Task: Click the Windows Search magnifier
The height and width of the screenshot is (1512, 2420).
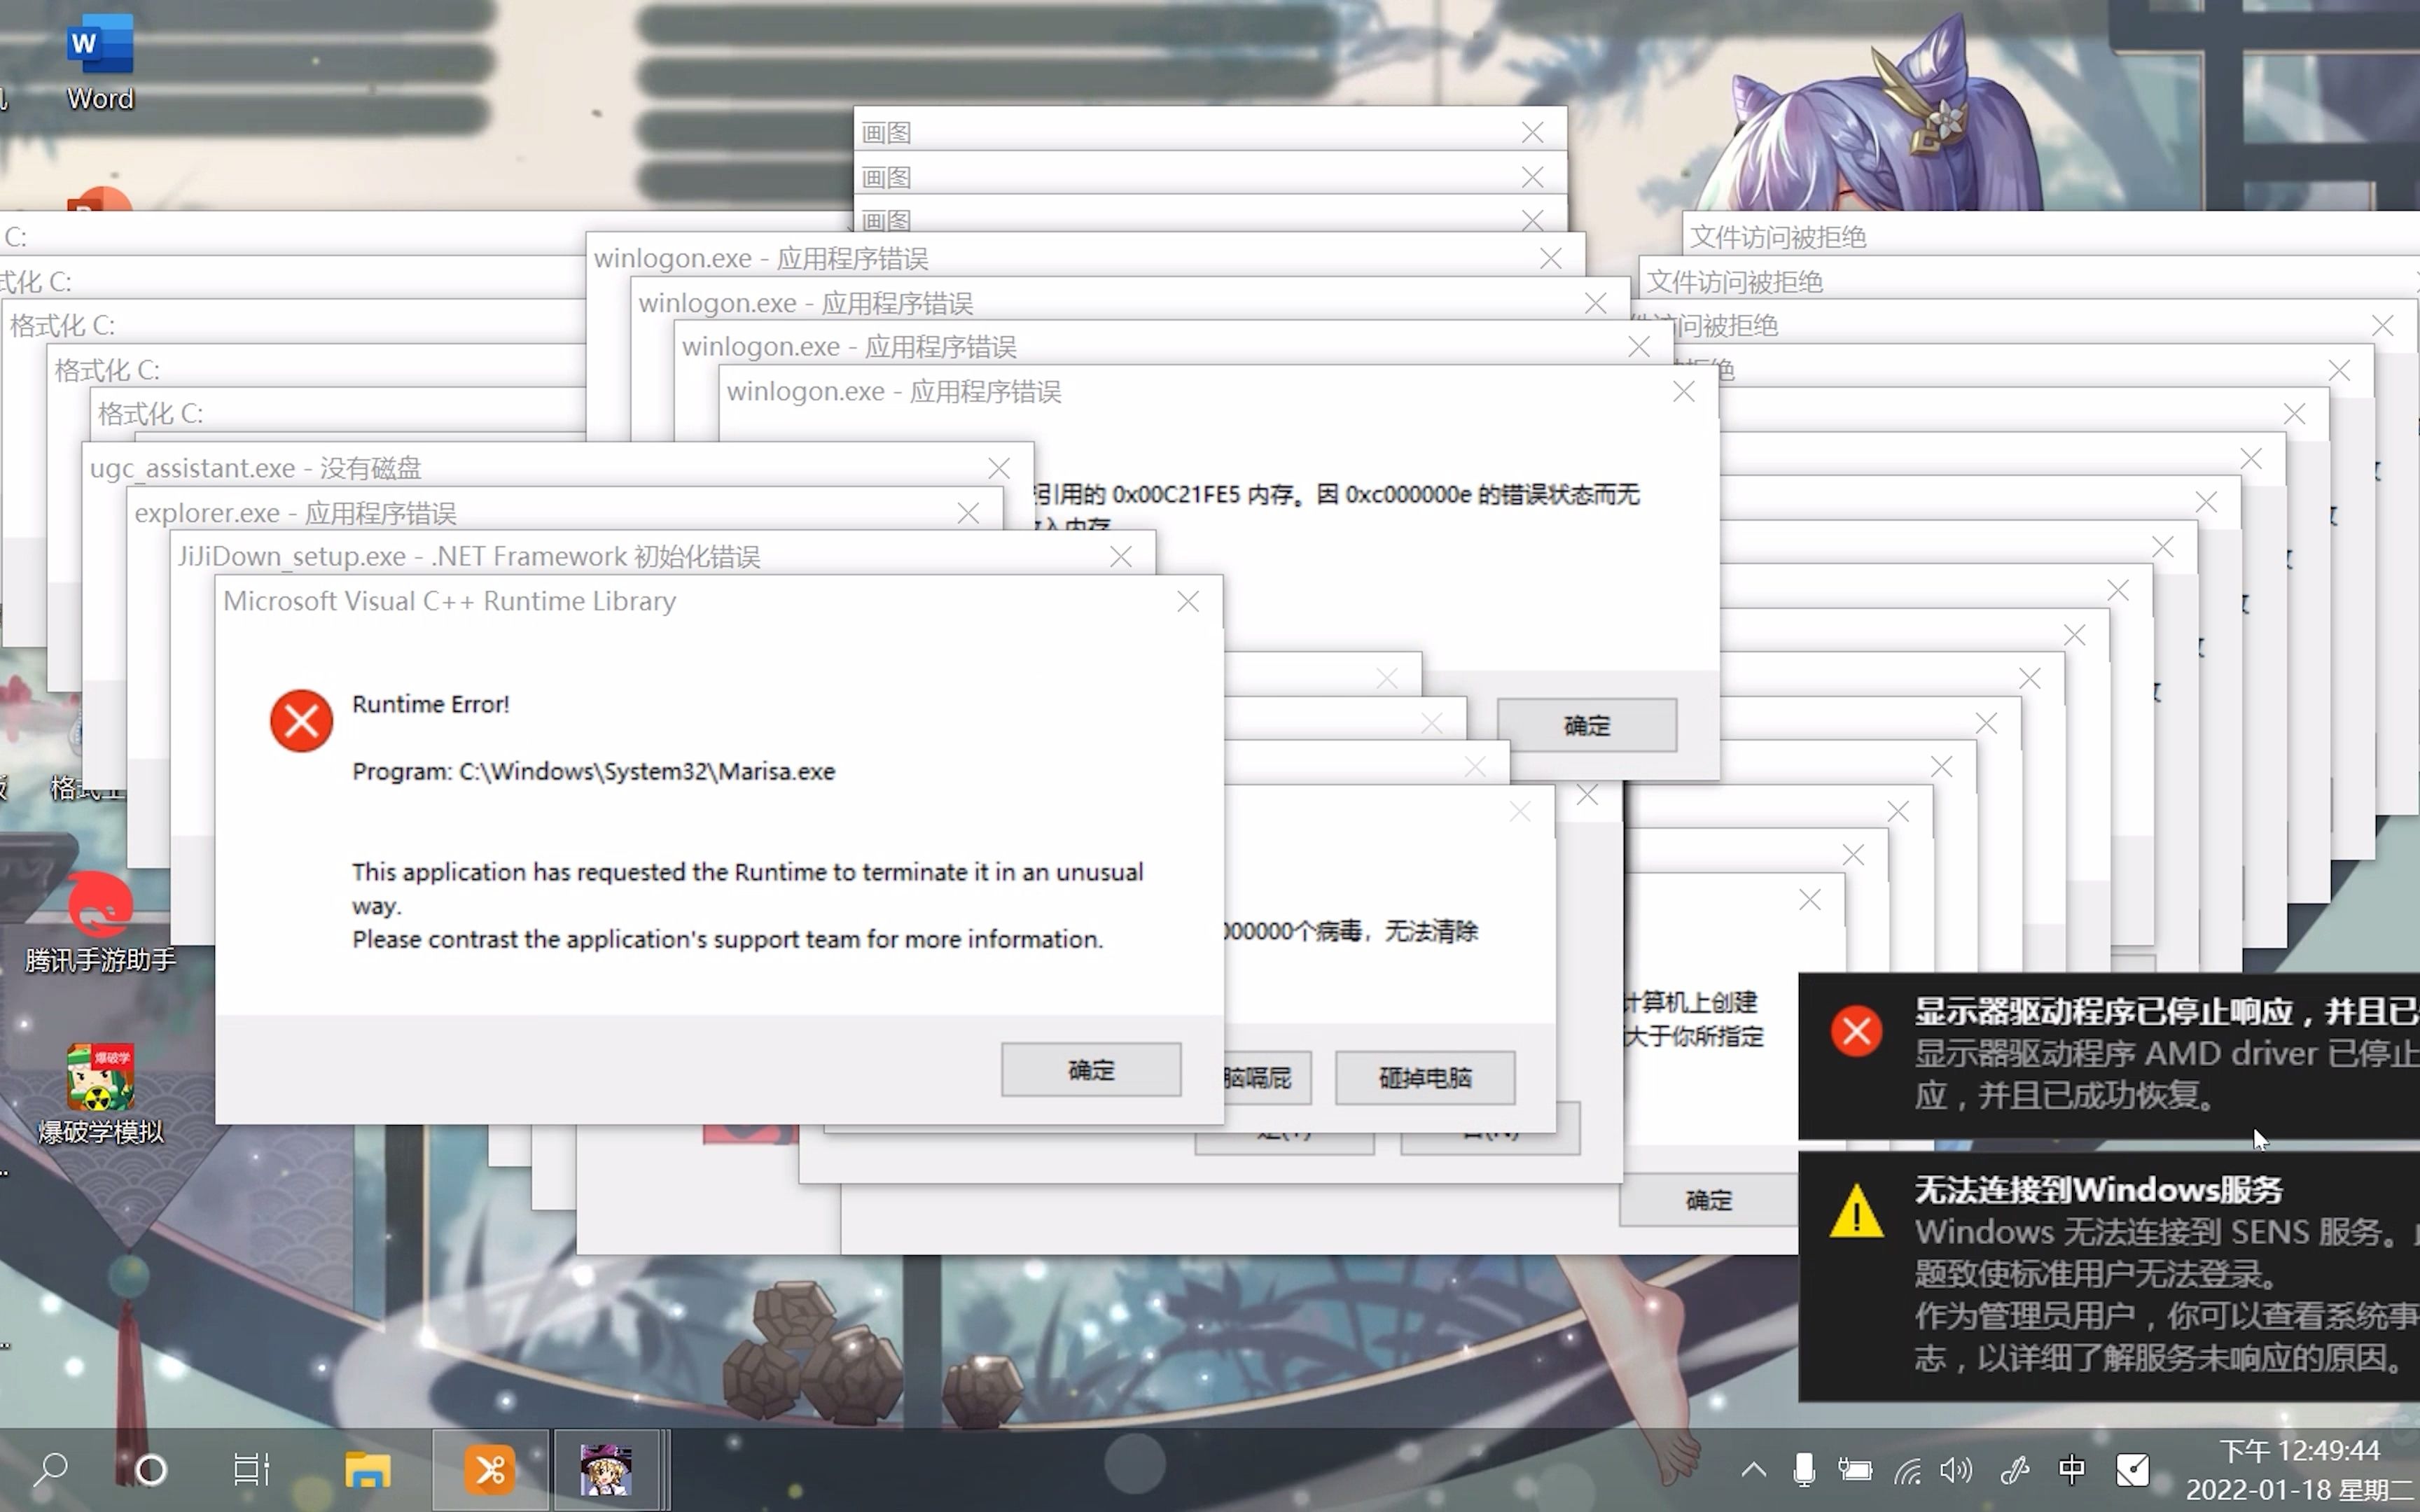Action: coord(52,1470)
